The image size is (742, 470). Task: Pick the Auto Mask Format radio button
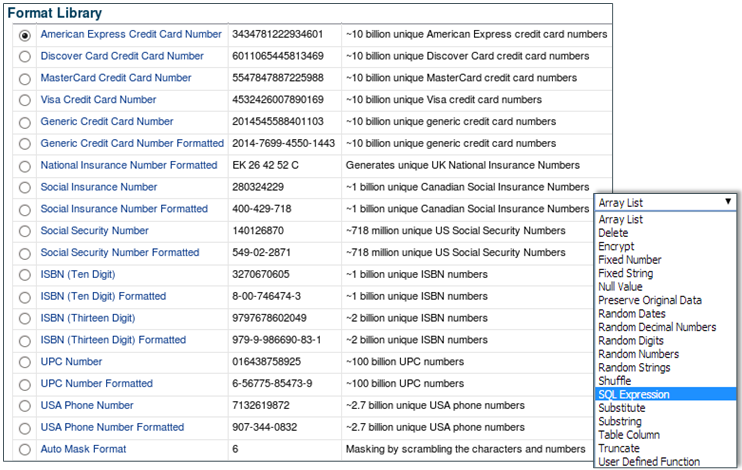click(24, 450)
